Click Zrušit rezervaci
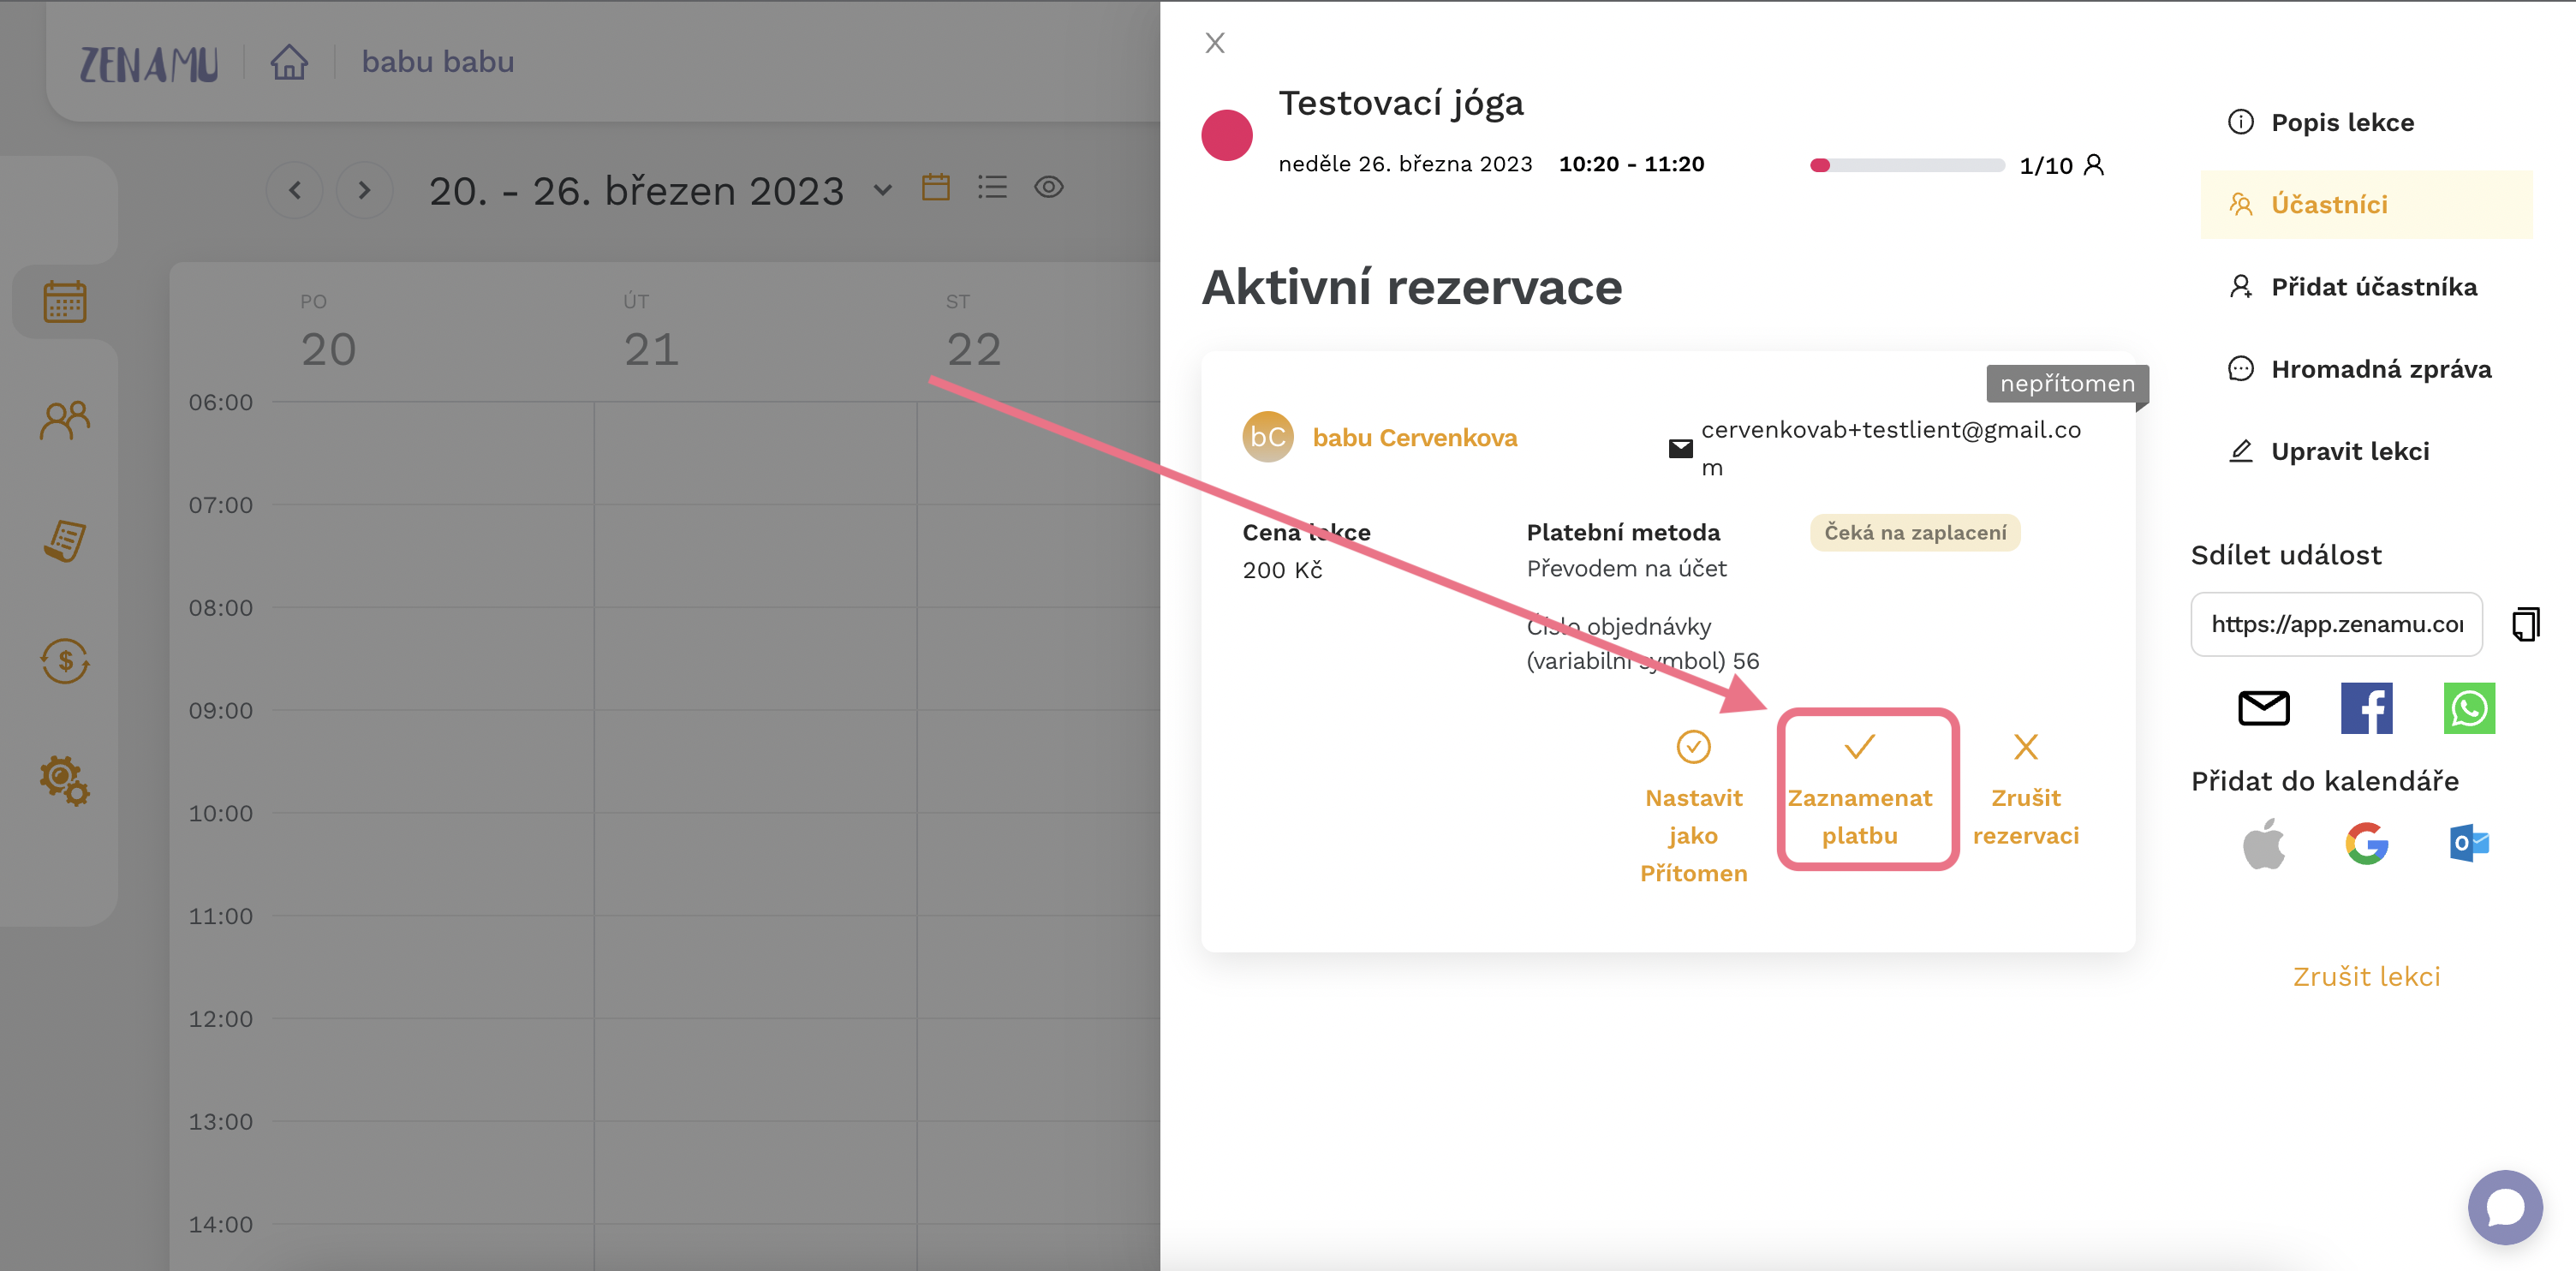The height and width of the screenshot is (1271, 2576). tap(2025, 790)
